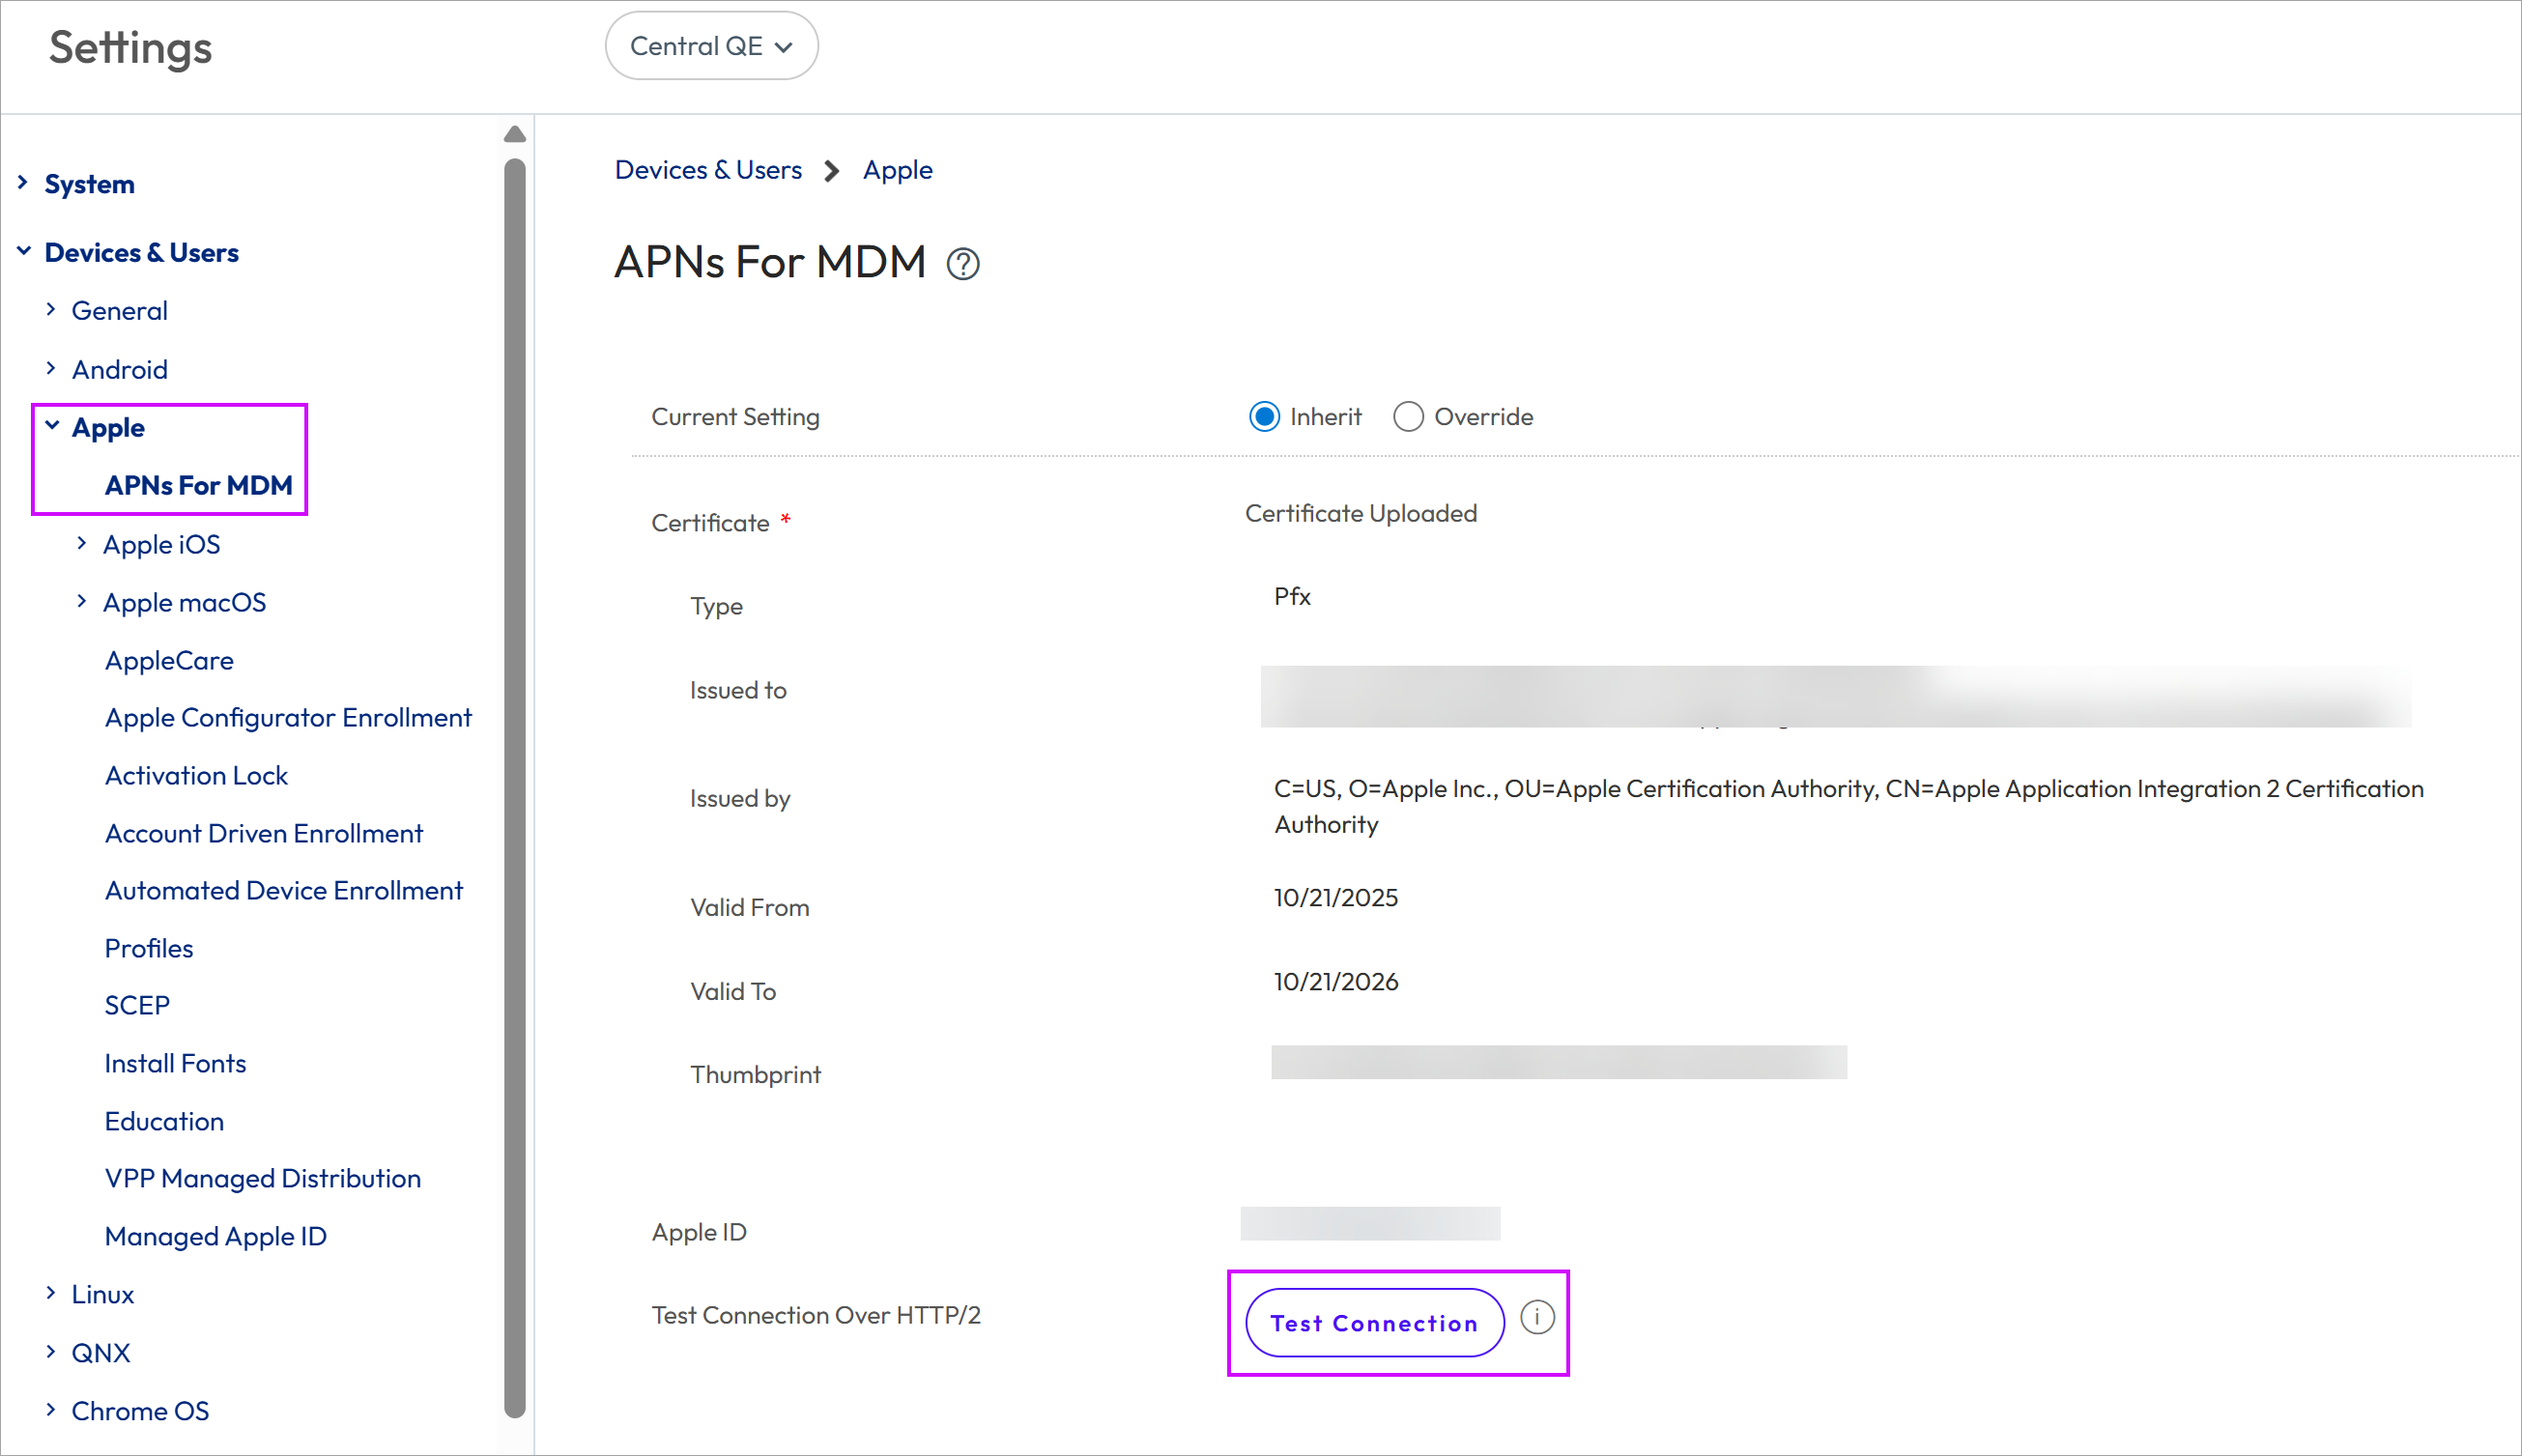Click the scrollbar up arrow in sidebar
Screen dimensions: 2522x1456
click(x=515, y=134)
